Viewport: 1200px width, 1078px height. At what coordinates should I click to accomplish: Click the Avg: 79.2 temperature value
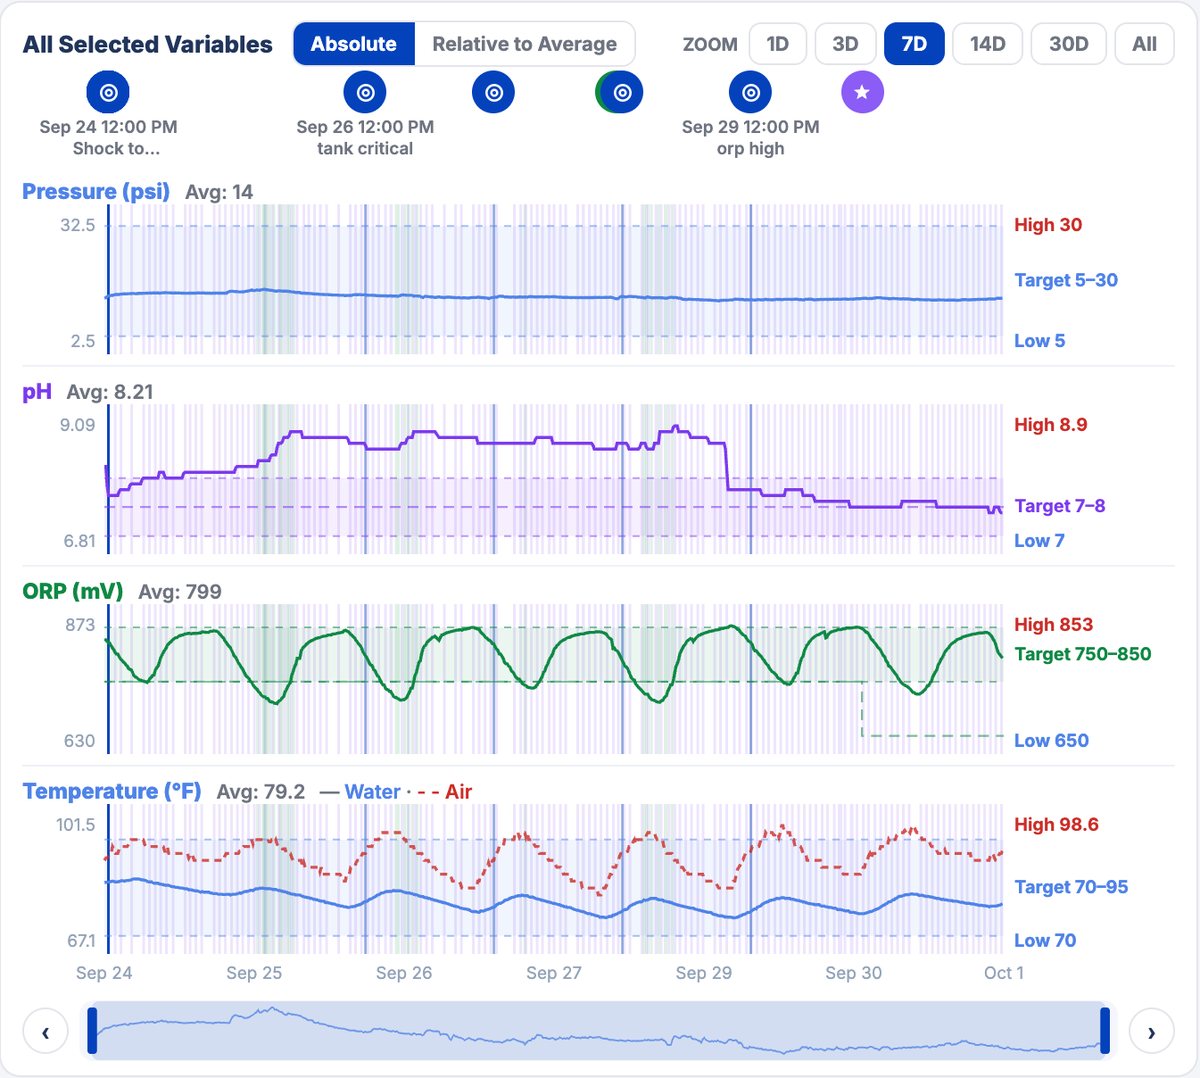tap(261, 792)
